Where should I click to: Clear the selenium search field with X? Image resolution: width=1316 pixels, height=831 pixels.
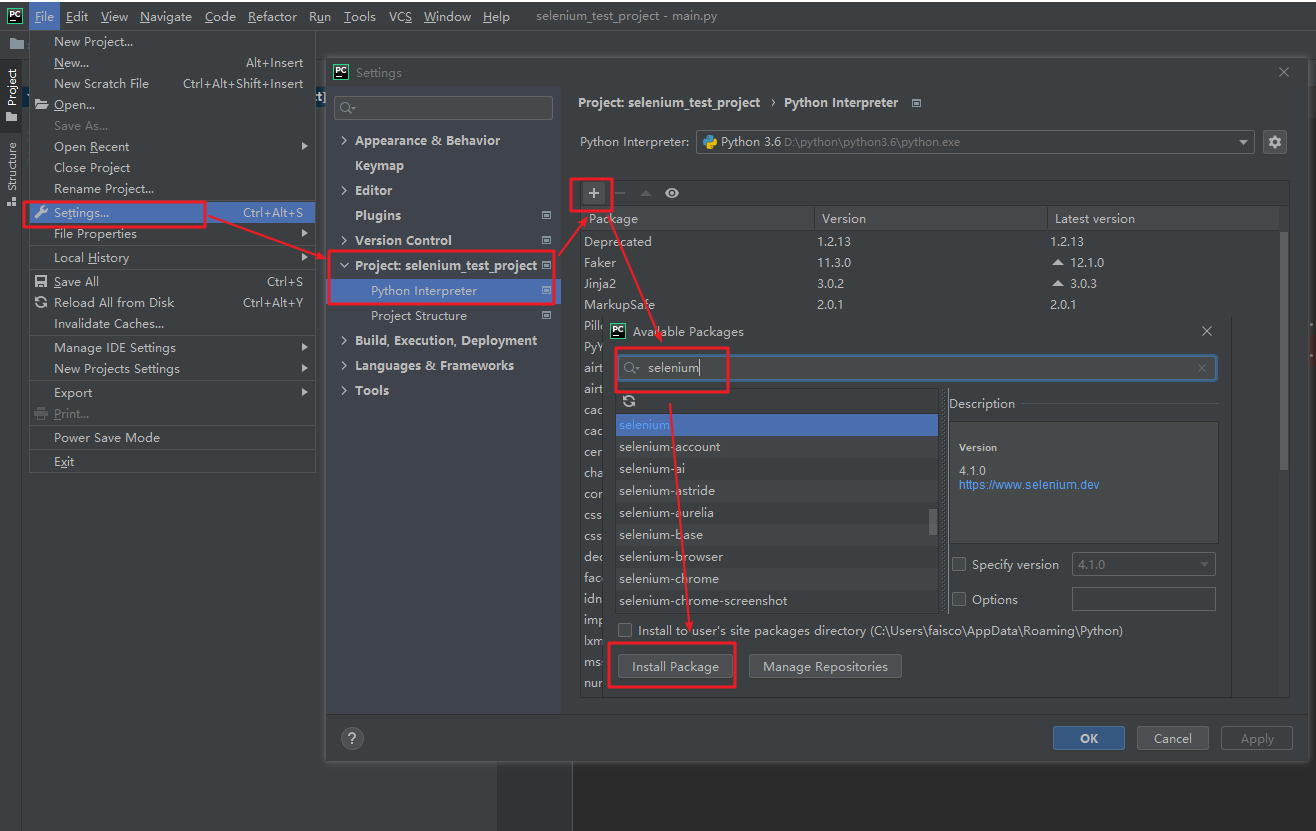click(1202, 368)
